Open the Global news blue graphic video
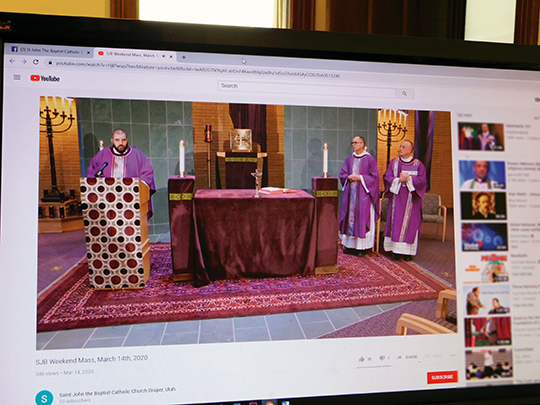The width and height of the screenshot is (540, 405). click(484, 237)
